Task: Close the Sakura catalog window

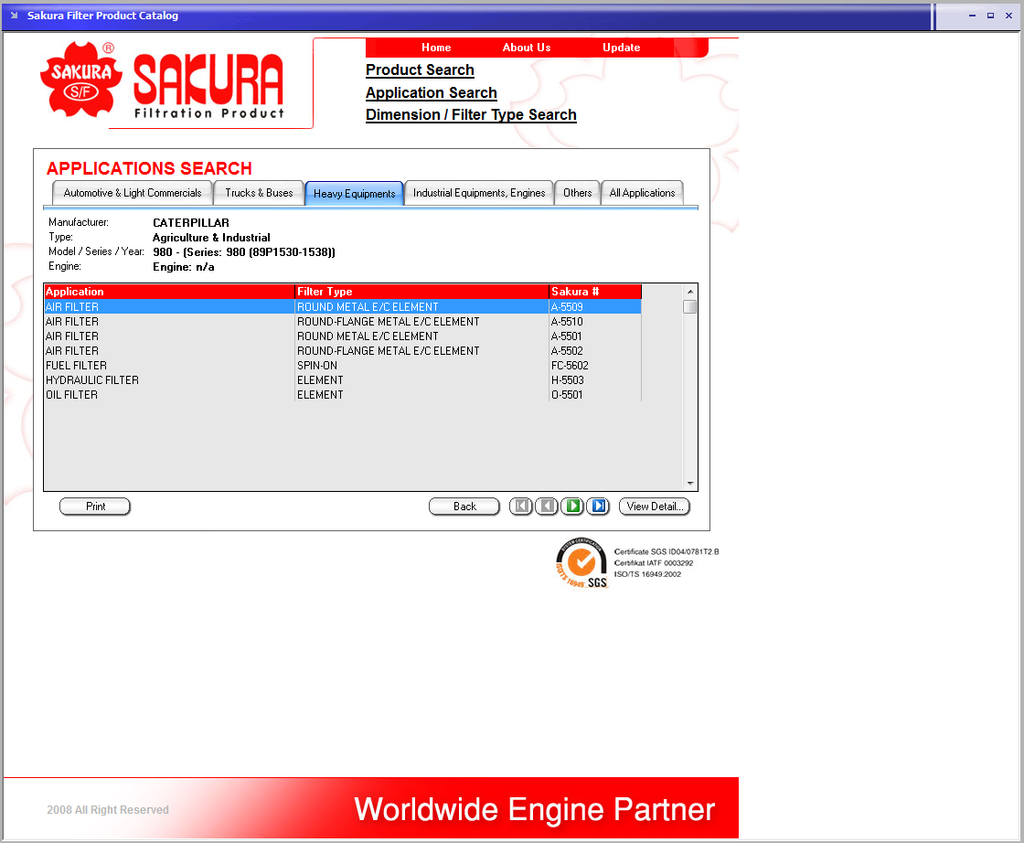Action: [1009, 16]
